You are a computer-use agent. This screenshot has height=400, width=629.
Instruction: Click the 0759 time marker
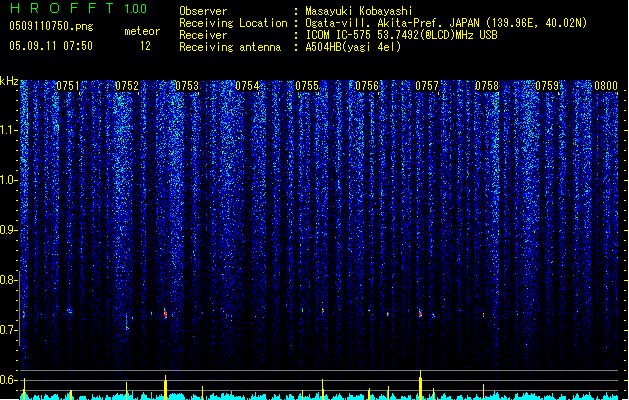pos(547,86)
